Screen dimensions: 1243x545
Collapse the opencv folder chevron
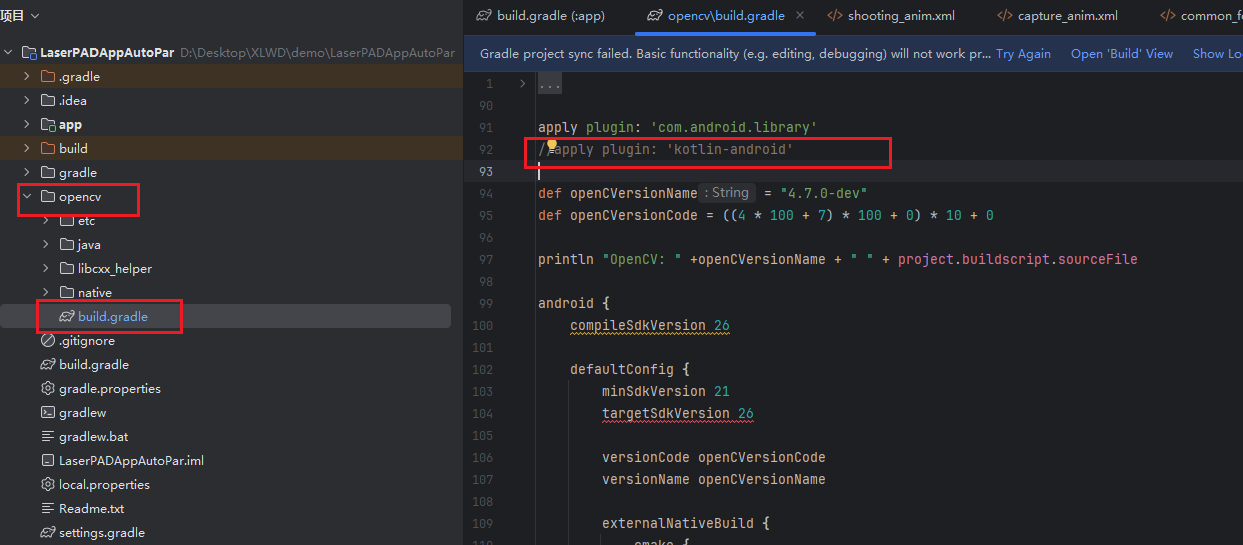[x=28, y=196]
